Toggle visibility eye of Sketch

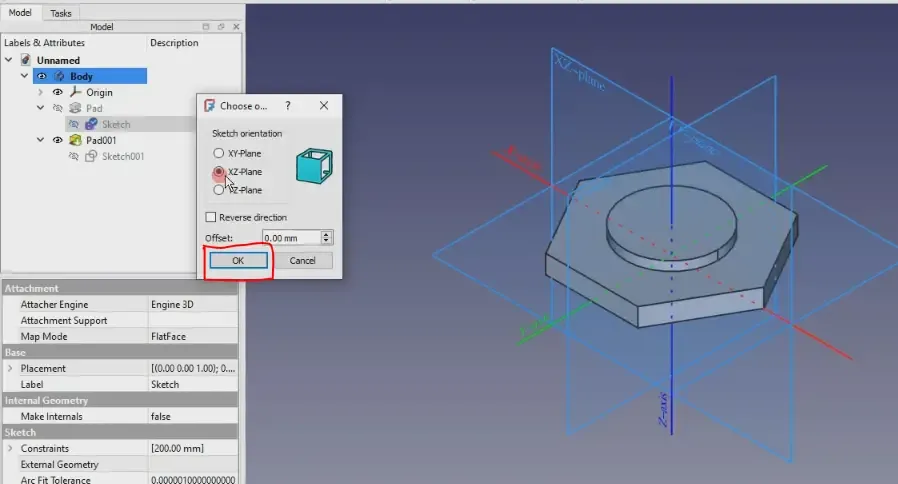click(x=74, y=124)
